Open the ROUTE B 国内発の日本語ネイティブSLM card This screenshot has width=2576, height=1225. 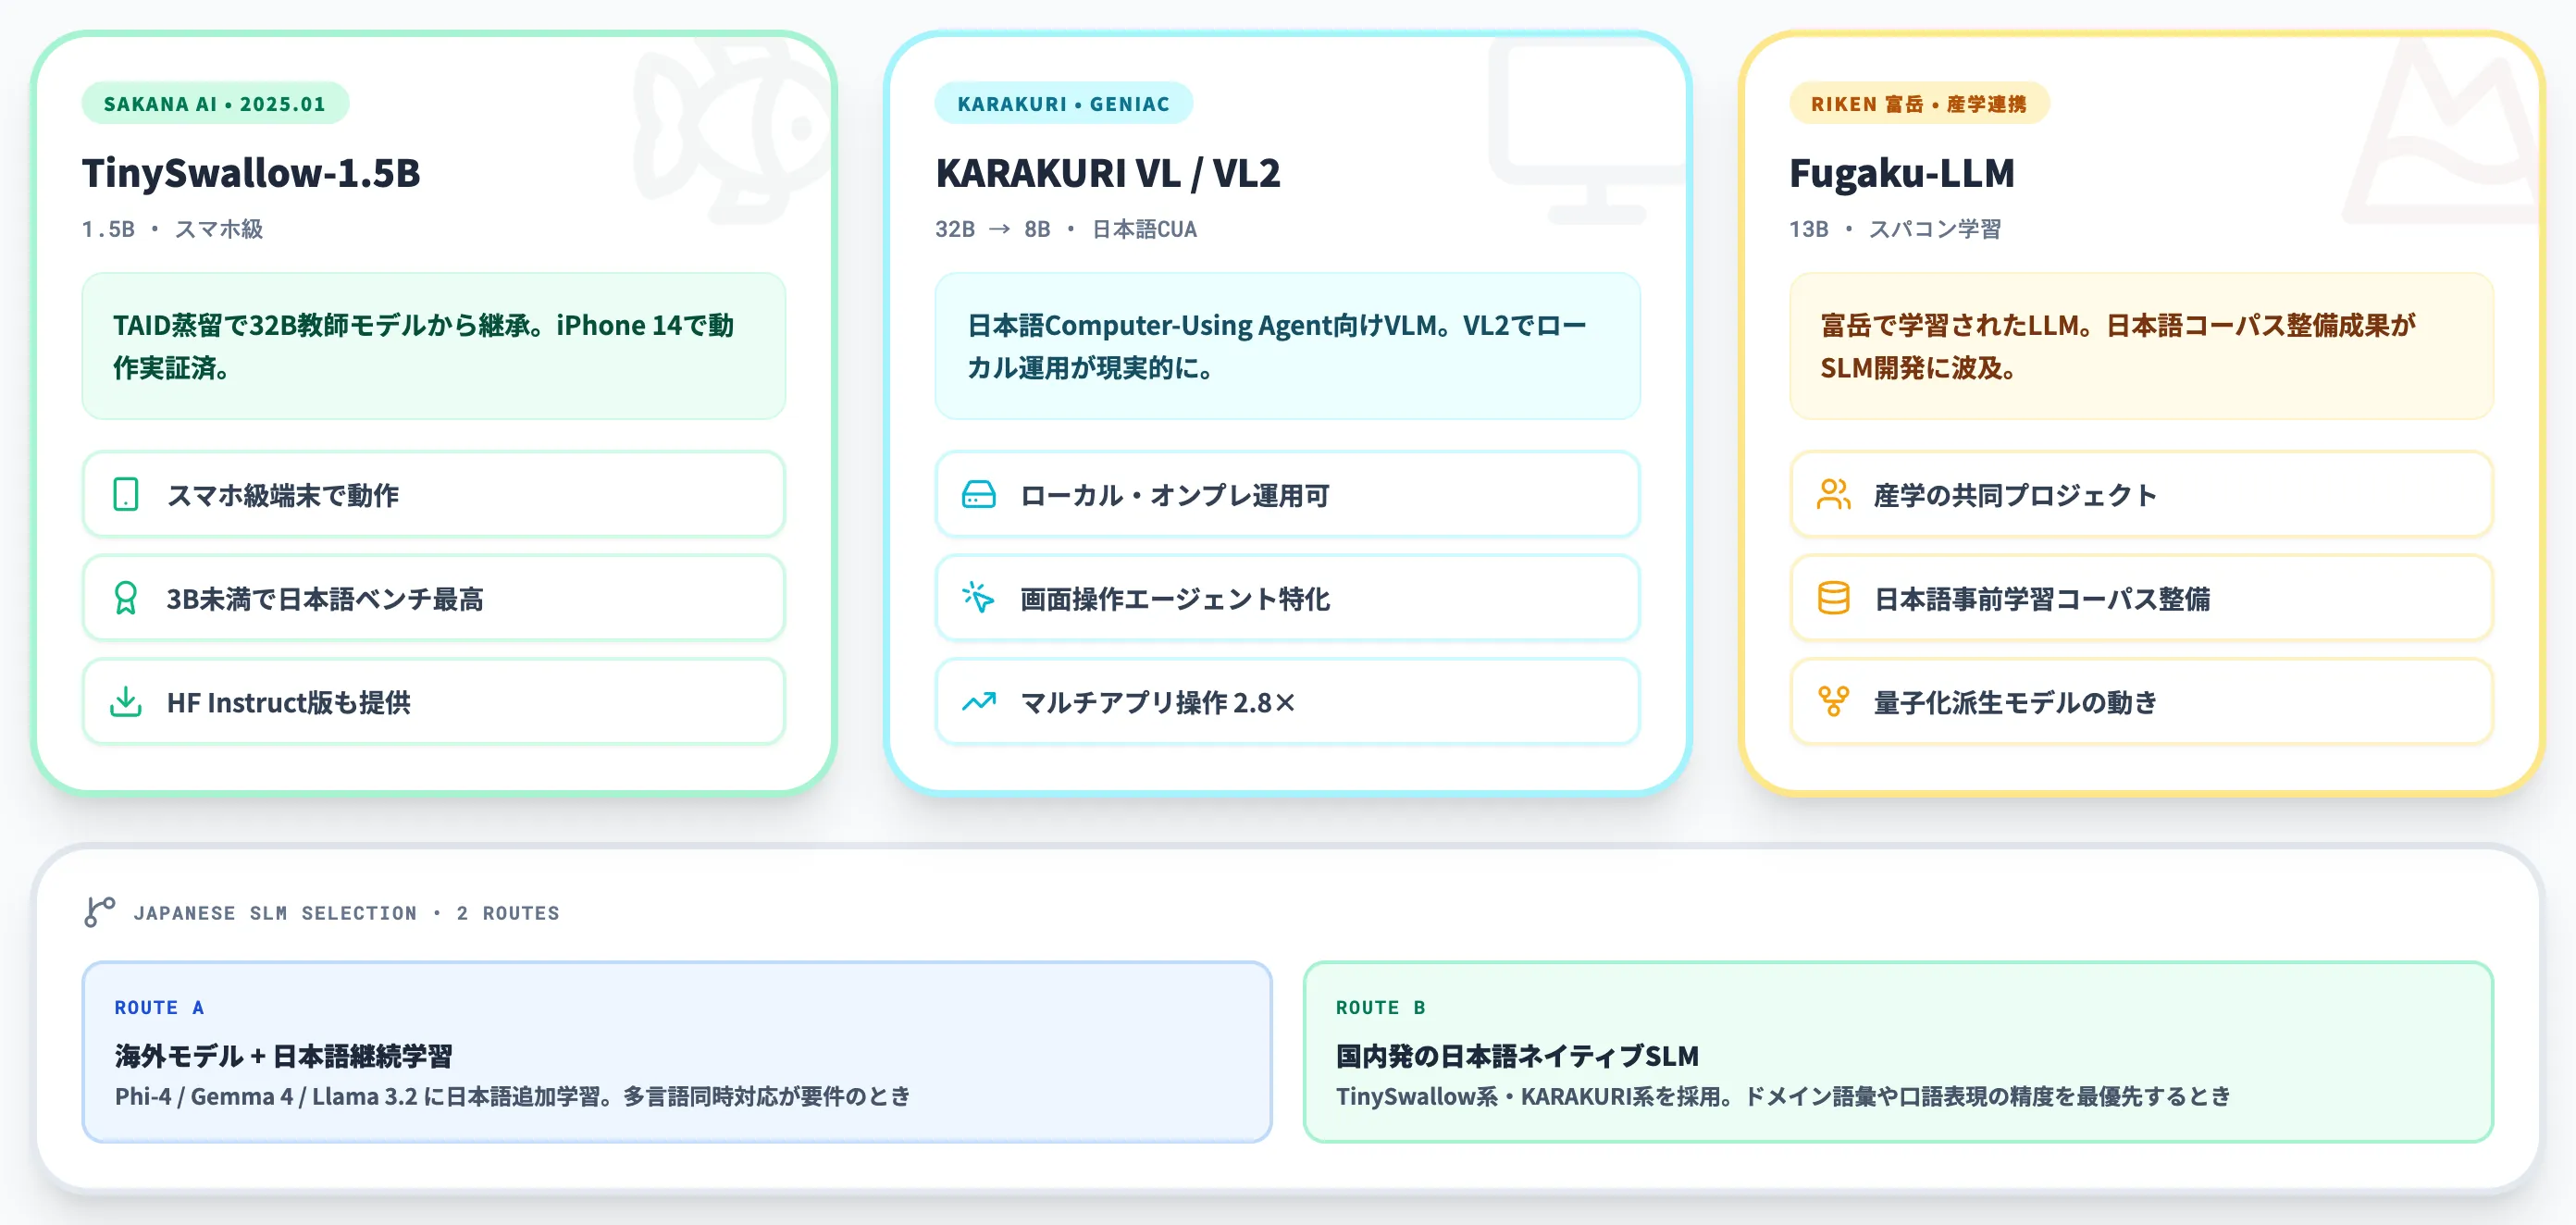point(1898,1052)
